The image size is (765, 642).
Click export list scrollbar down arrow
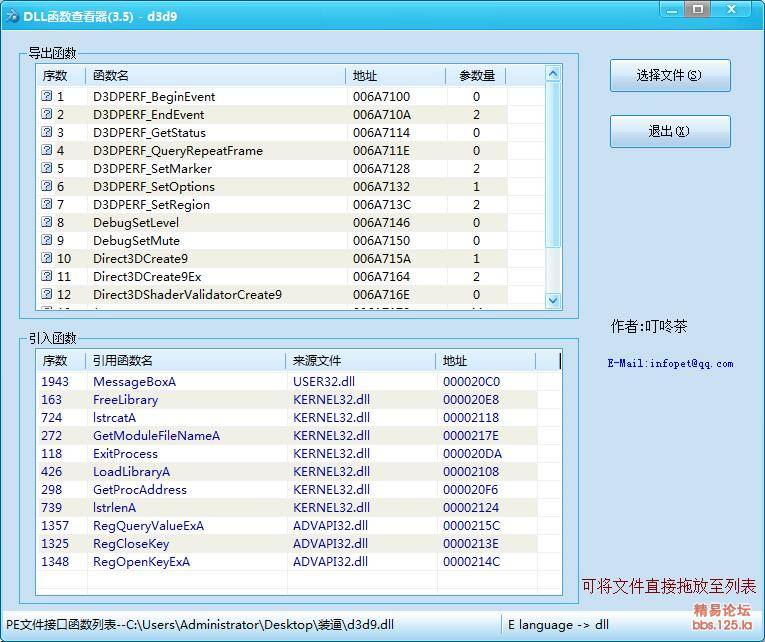(553, 300)
